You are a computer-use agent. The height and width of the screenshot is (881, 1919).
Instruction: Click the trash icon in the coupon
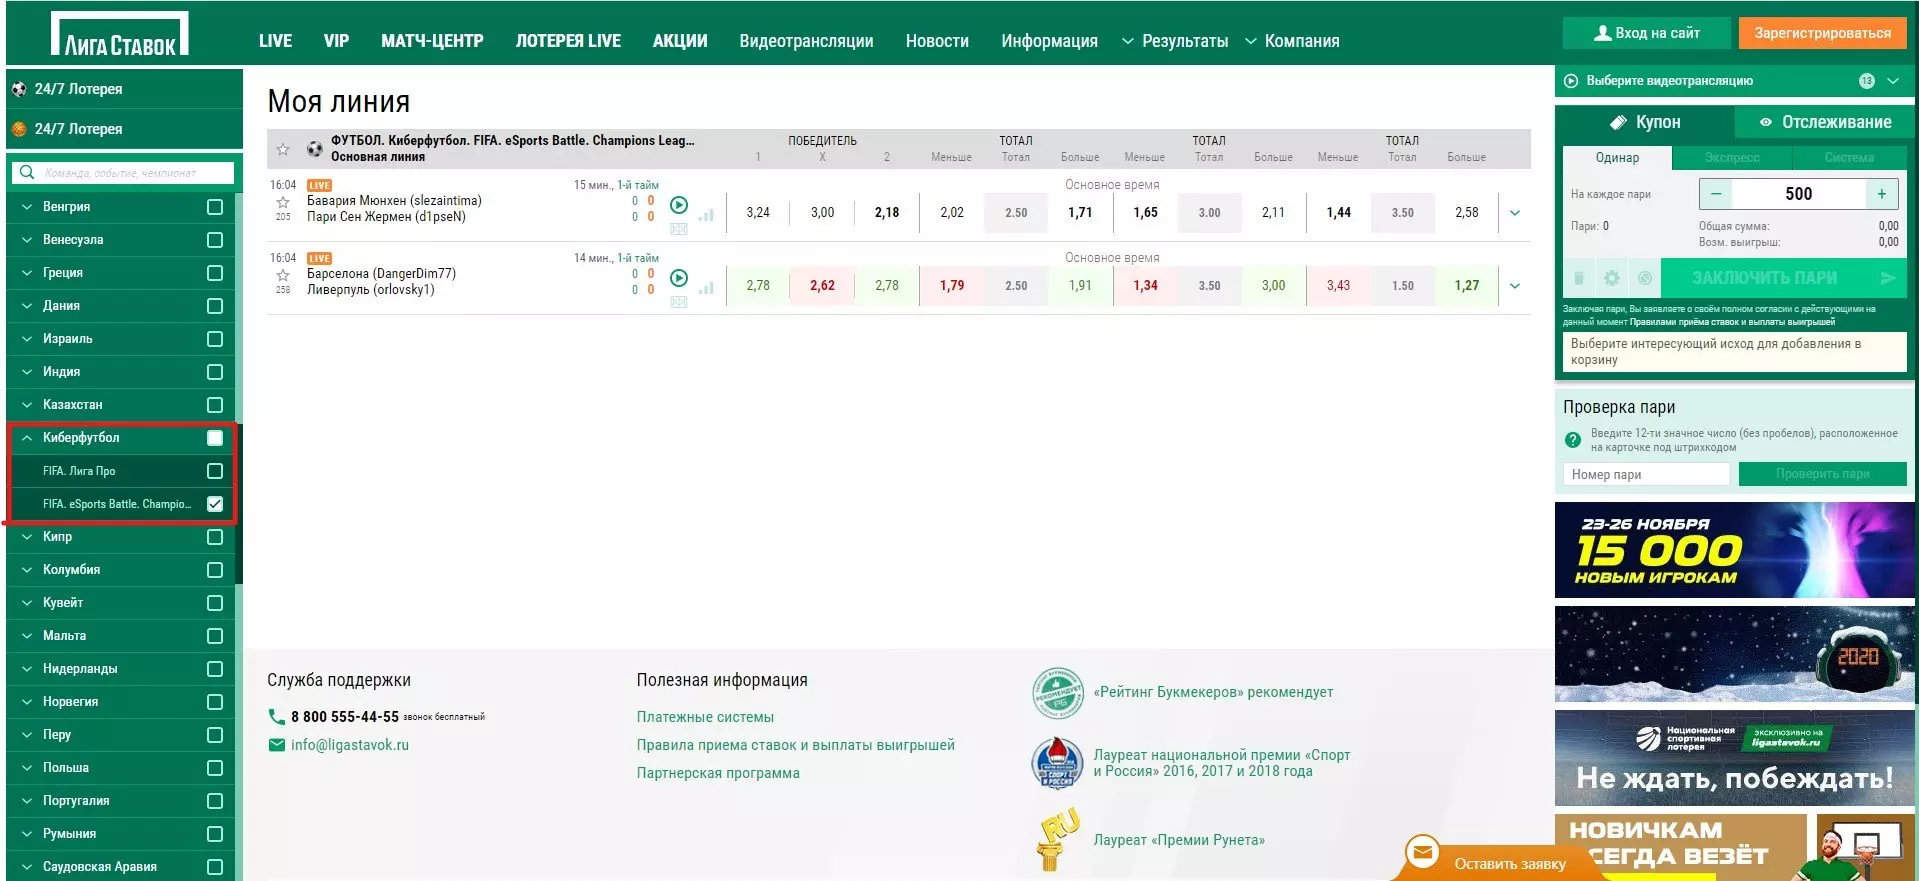tap(1579, 278)
